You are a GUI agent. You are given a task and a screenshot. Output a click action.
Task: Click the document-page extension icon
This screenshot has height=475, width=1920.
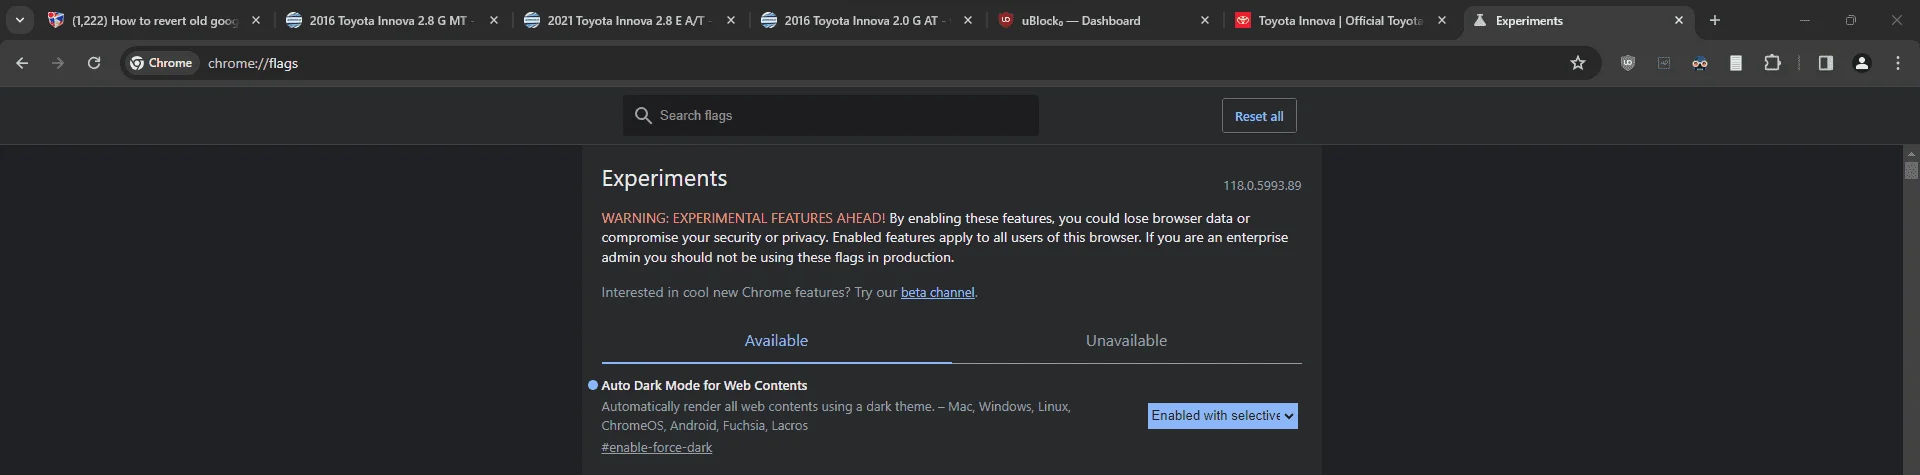1736,63
